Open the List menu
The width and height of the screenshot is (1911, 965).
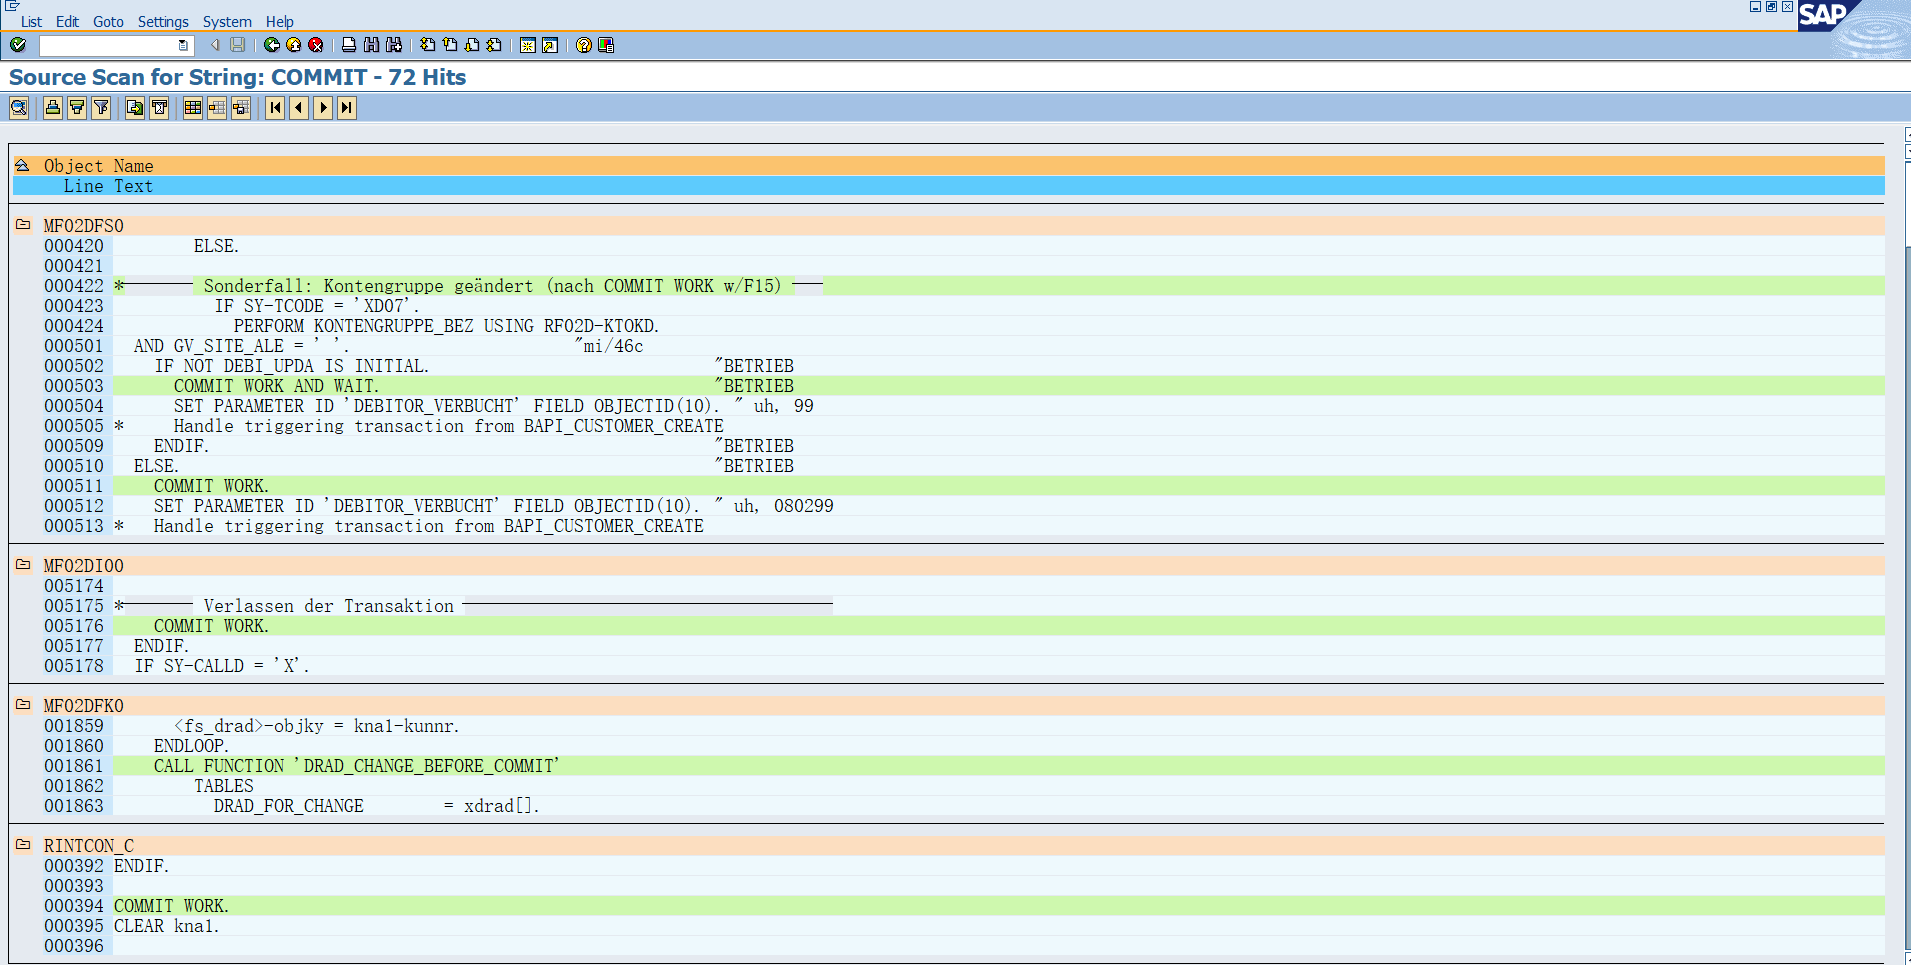pyautogui.click(x=30, y=21)
